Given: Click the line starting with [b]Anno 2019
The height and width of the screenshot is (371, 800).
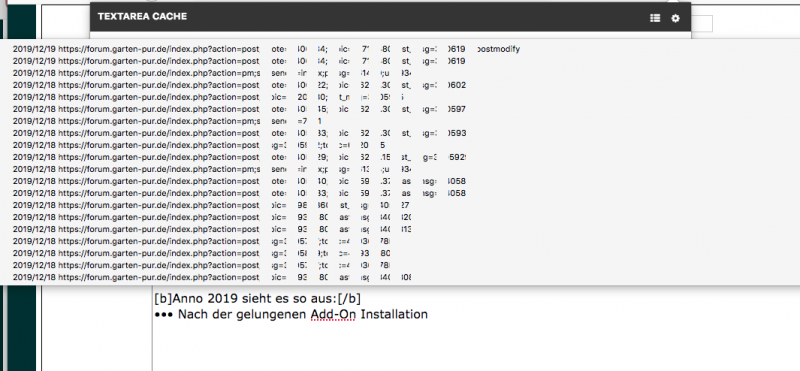Looking at the screenshot, I should click(x=258, y=298).
